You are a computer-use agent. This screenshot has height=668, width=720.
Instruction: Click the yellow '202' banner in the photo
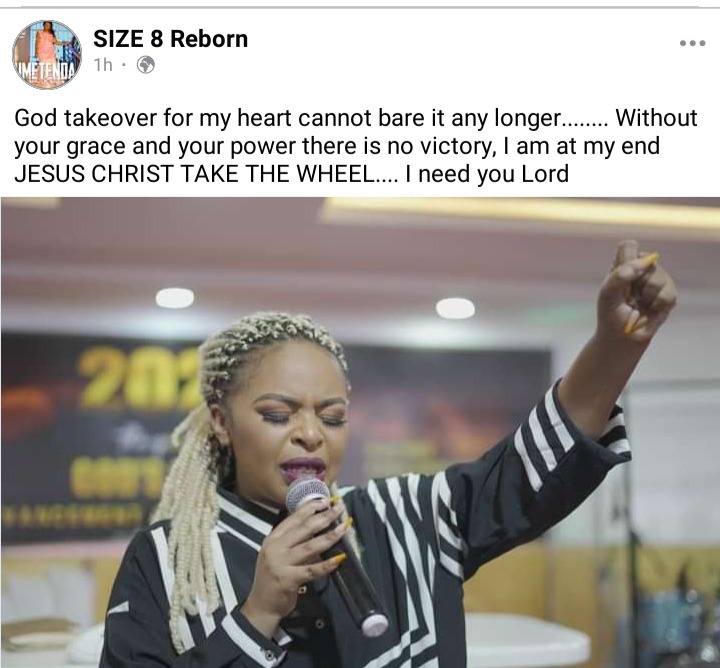tap(139, 378)
